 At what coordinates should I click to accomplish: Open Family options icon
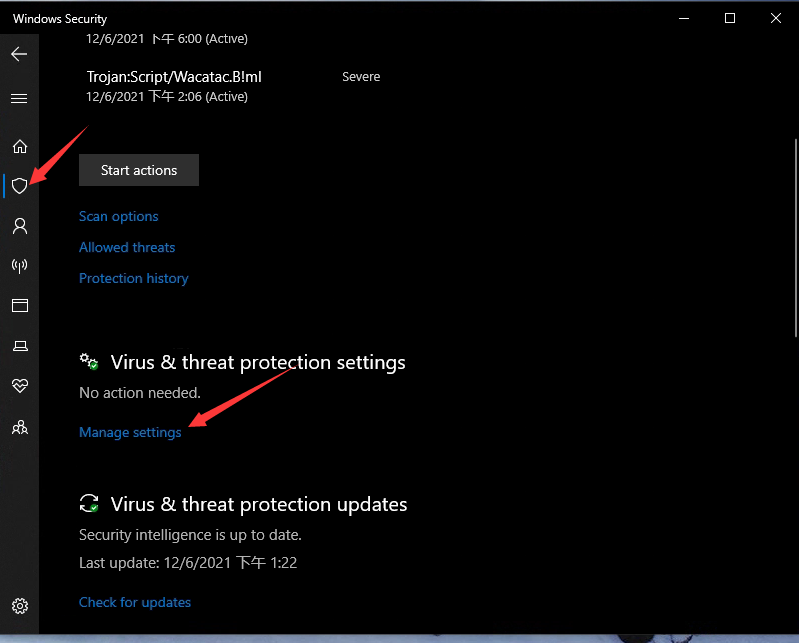pos(19,427)
